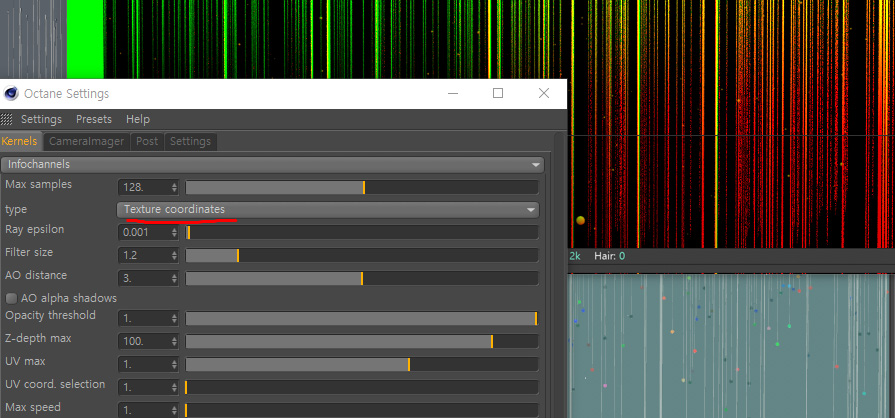Click the Opacity threshold value field

pyautogui.click(x=144, y=319)
